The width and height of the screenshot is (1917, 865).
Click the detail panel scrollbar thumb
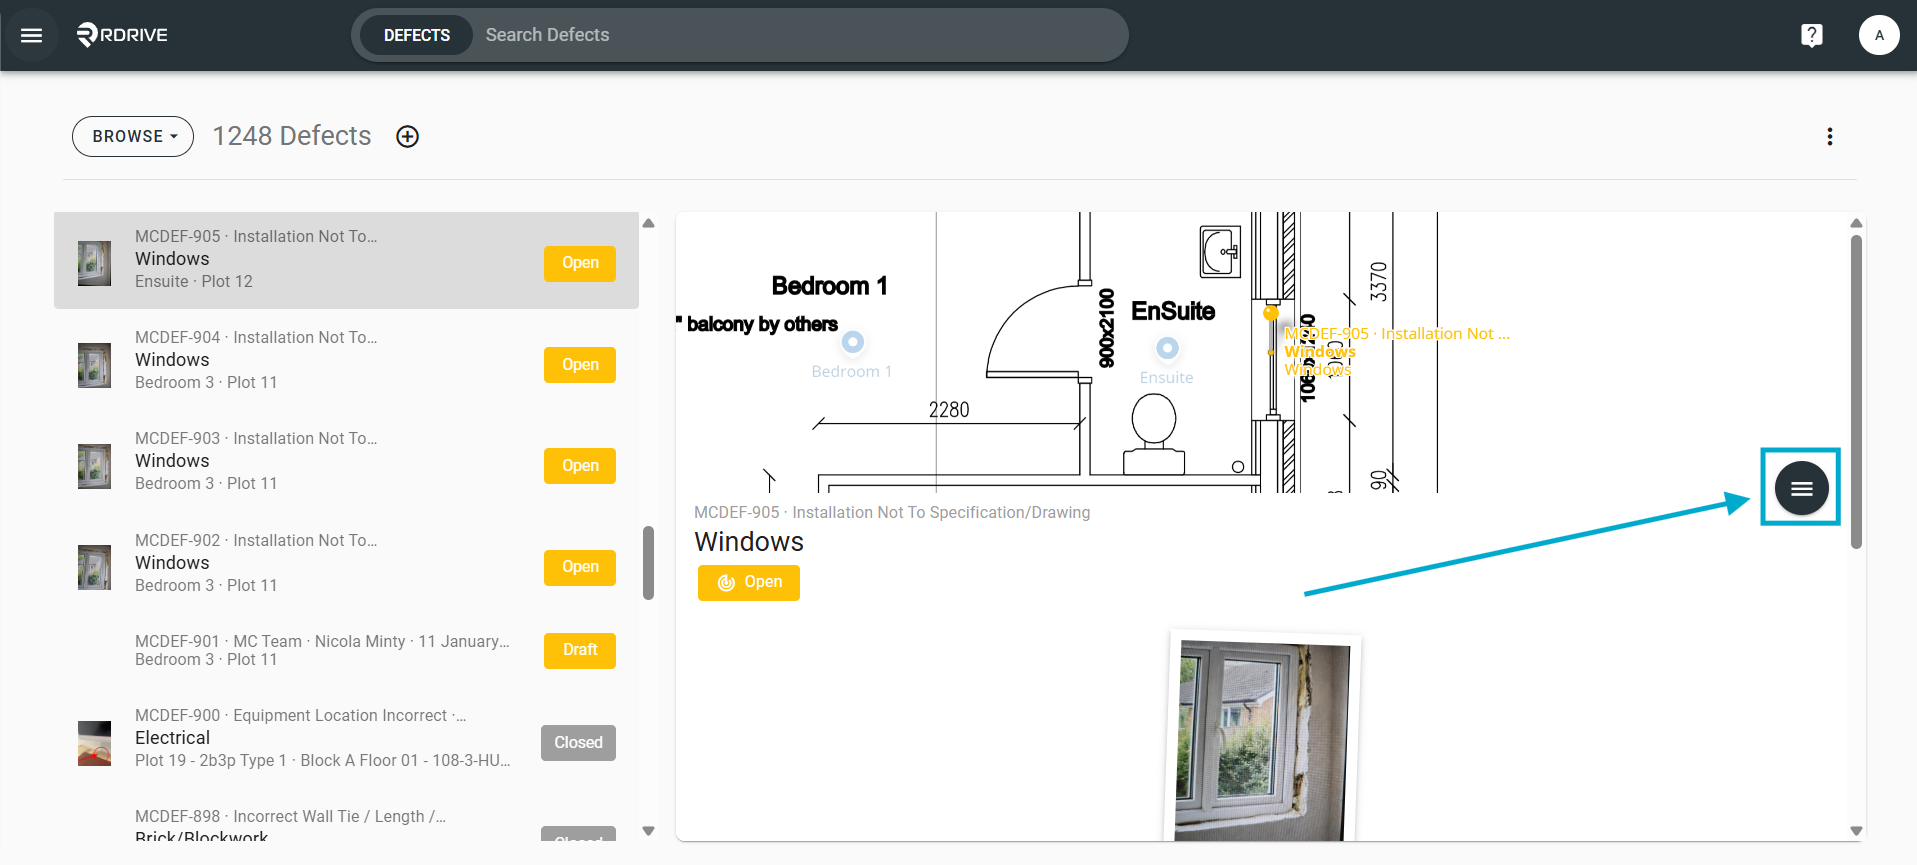[x=1856, y=392]
